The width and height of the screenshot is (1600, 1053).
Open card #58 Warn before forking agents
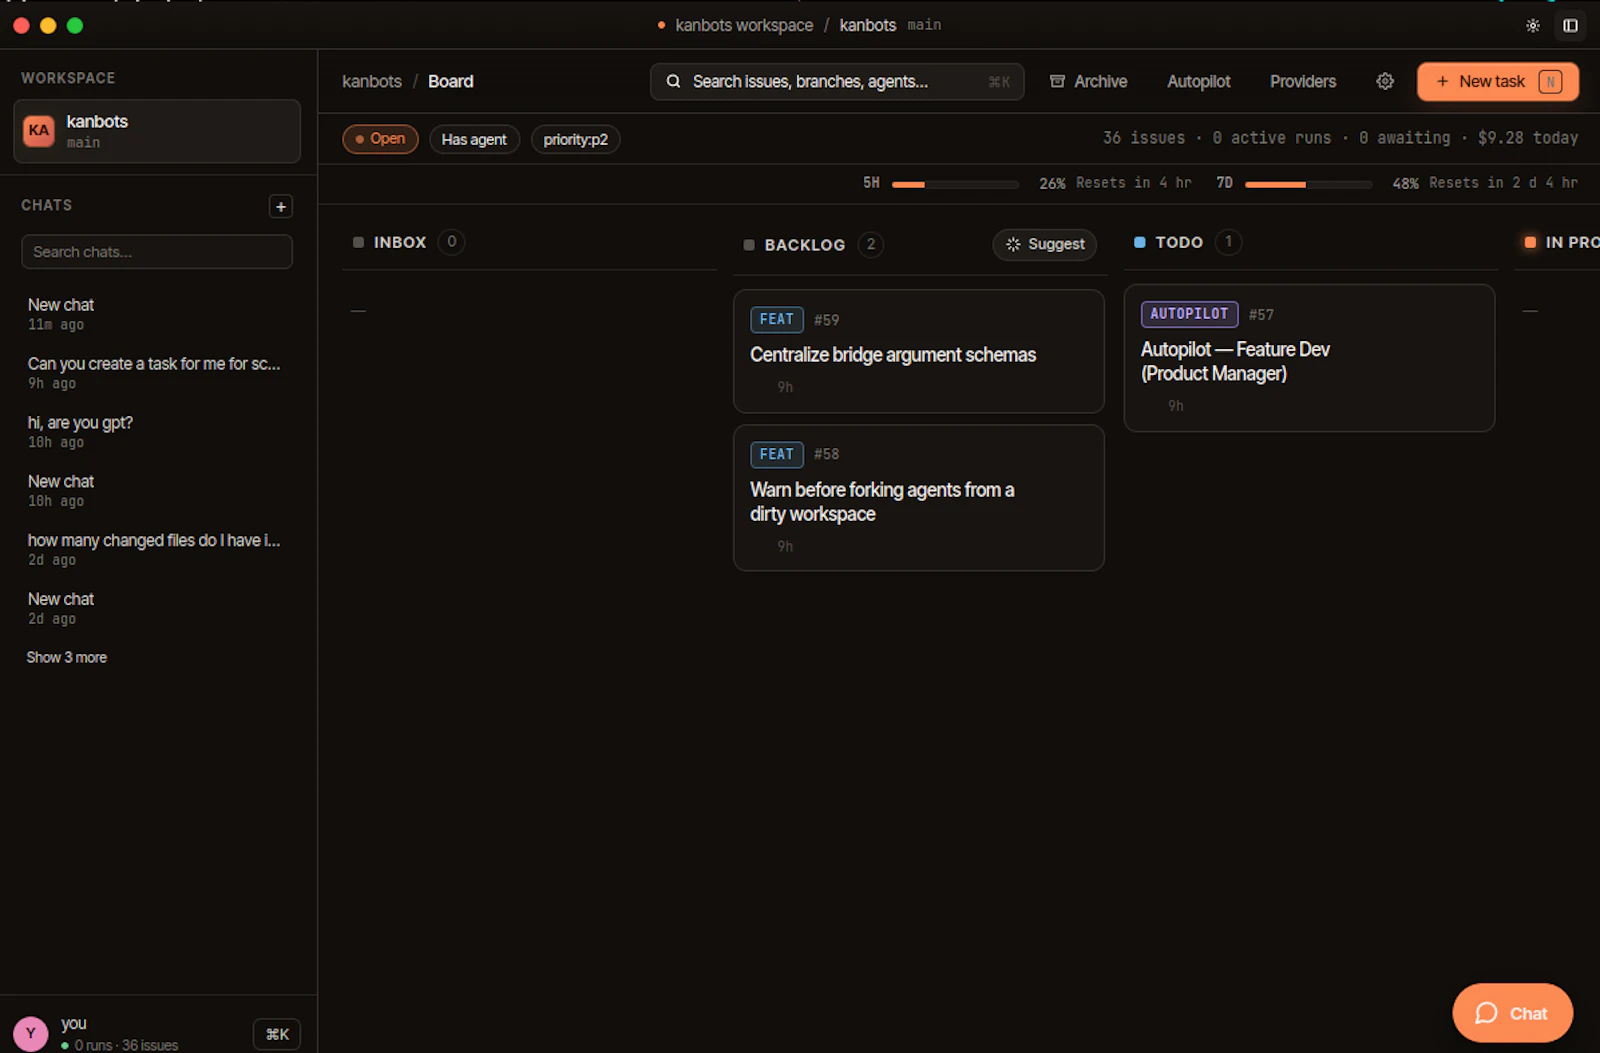pos(918,498)
